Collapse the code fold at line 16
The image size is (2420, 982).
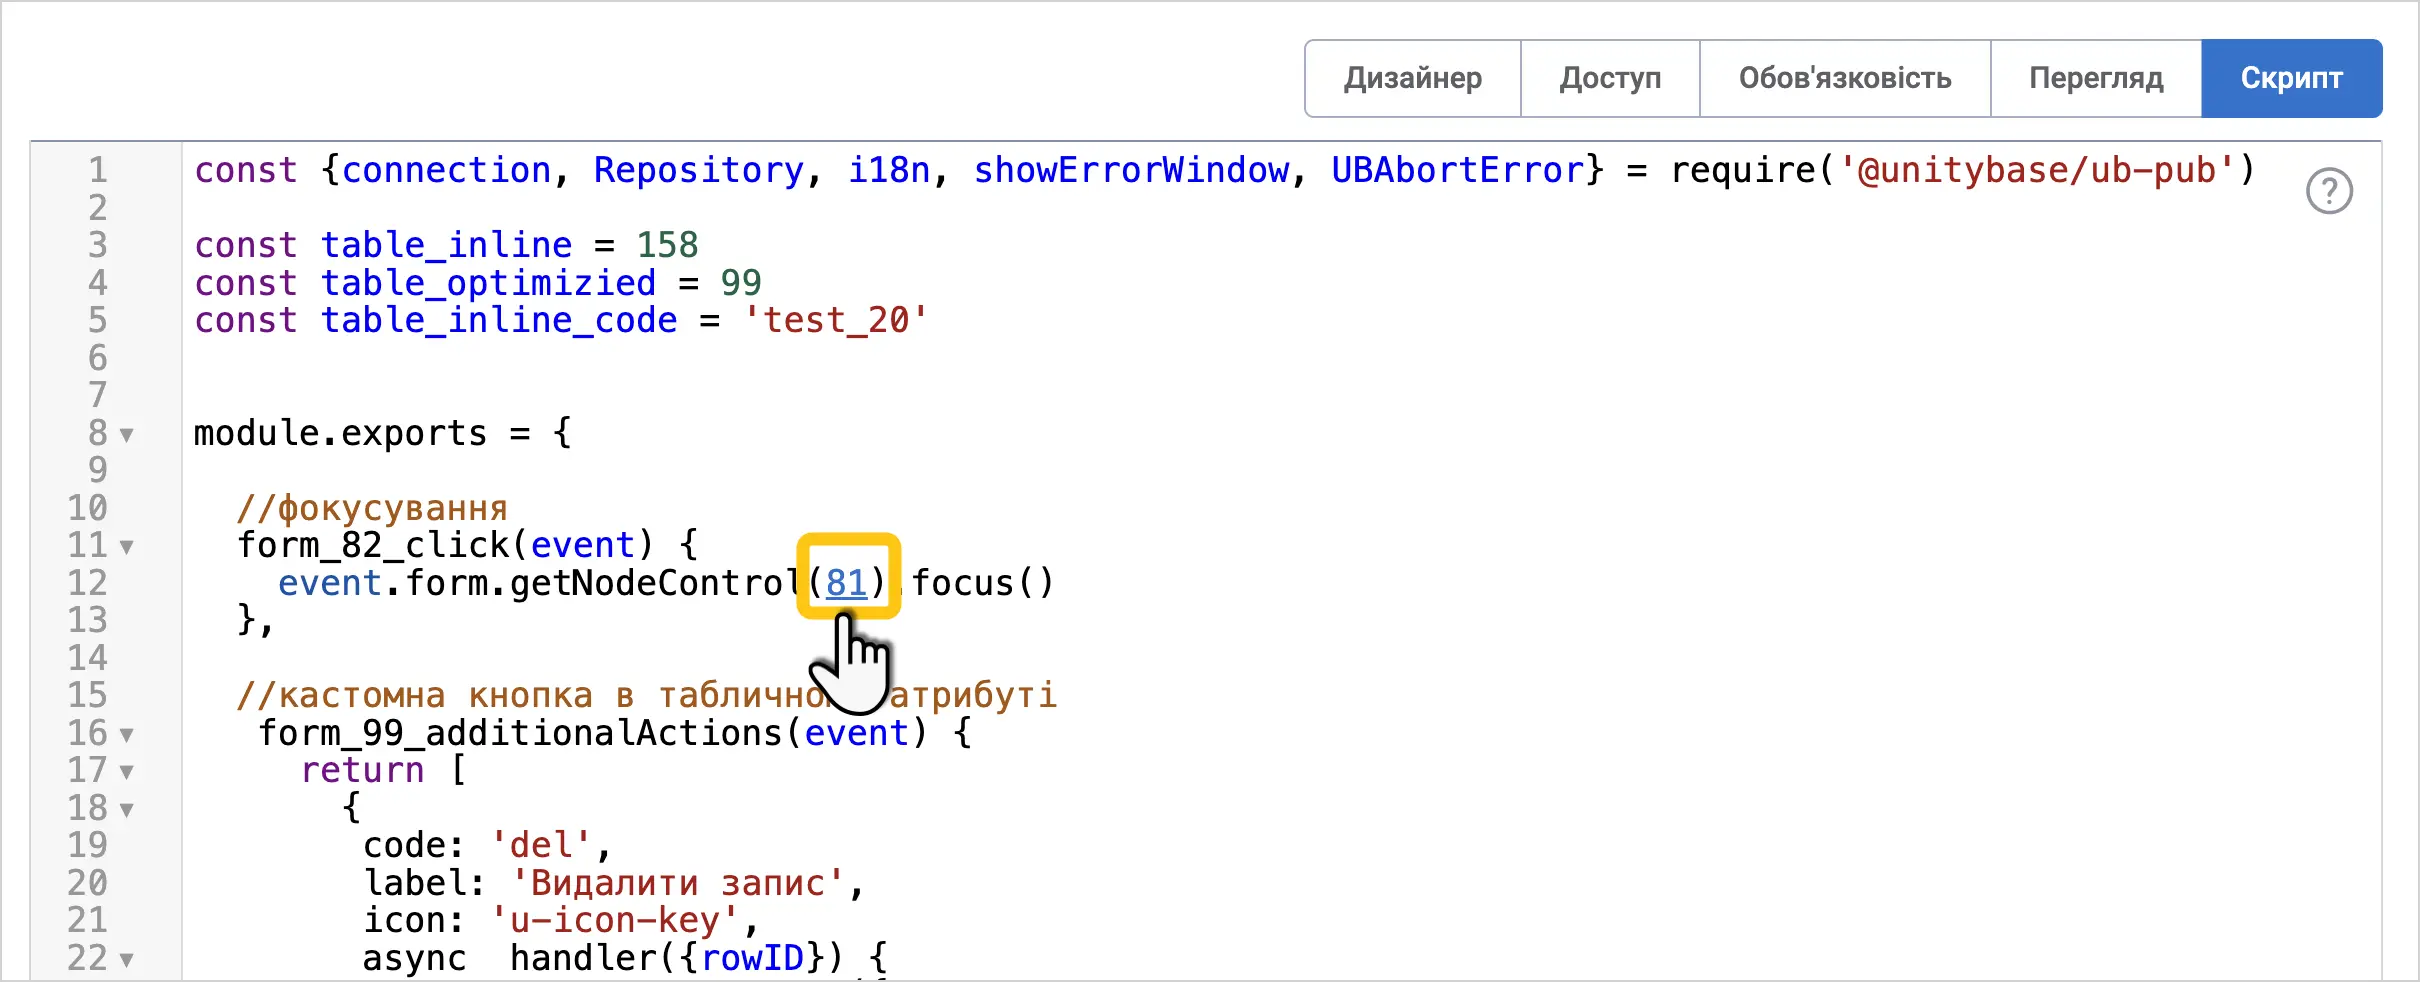(127, 735)
